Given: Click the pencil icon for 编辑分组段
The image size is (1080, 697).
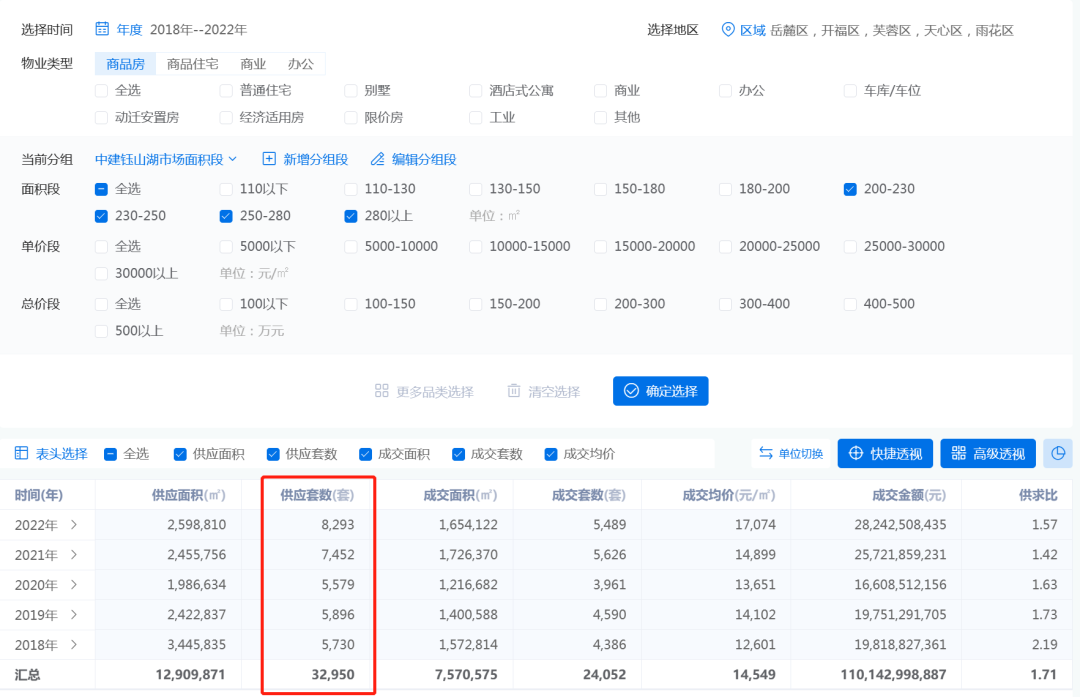Looking at the screenshot, I should tap(377, 159).
